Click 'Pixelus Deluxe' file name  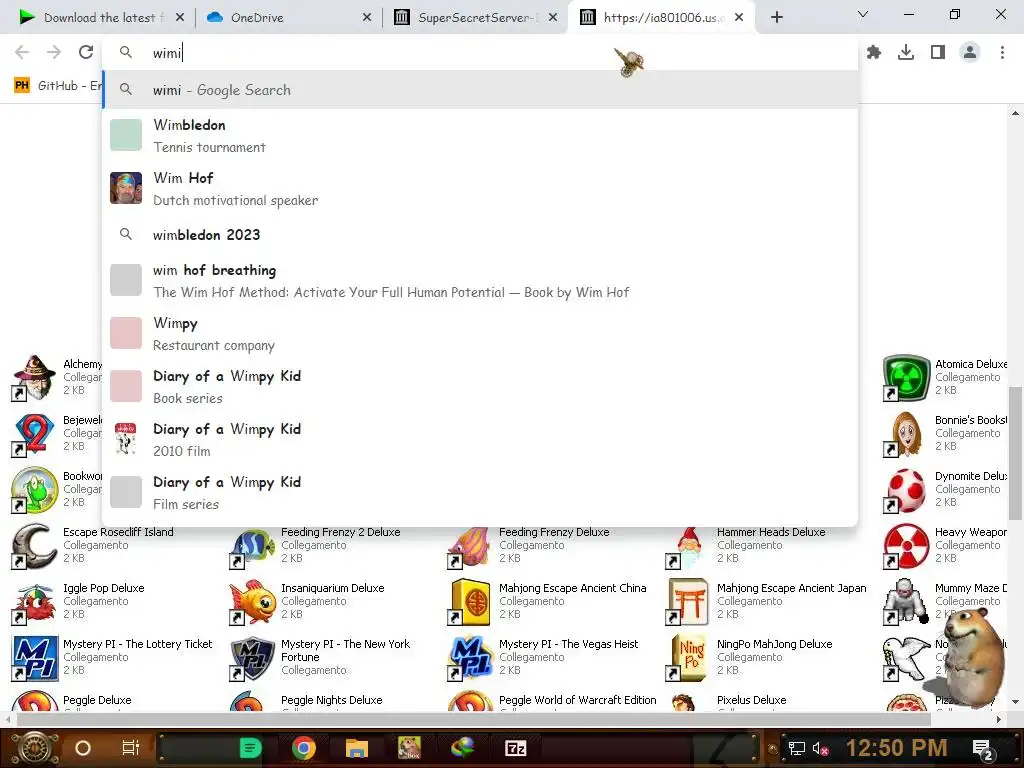(750, 700)
